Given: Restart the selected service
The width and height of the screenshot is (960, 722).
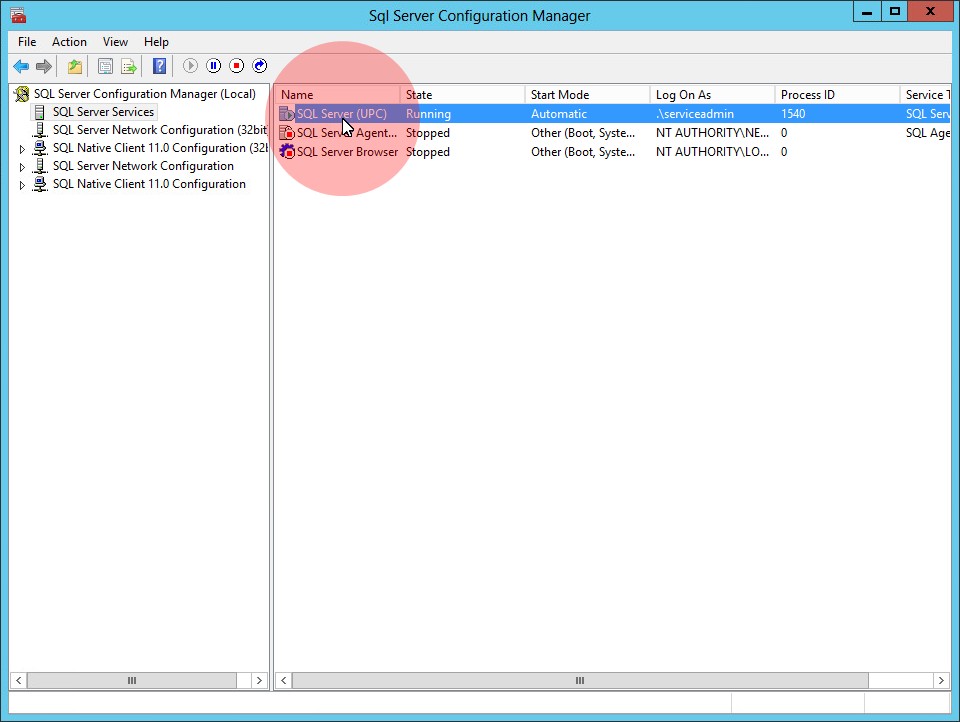Looking at the screenshot, I should pos(260,66).
